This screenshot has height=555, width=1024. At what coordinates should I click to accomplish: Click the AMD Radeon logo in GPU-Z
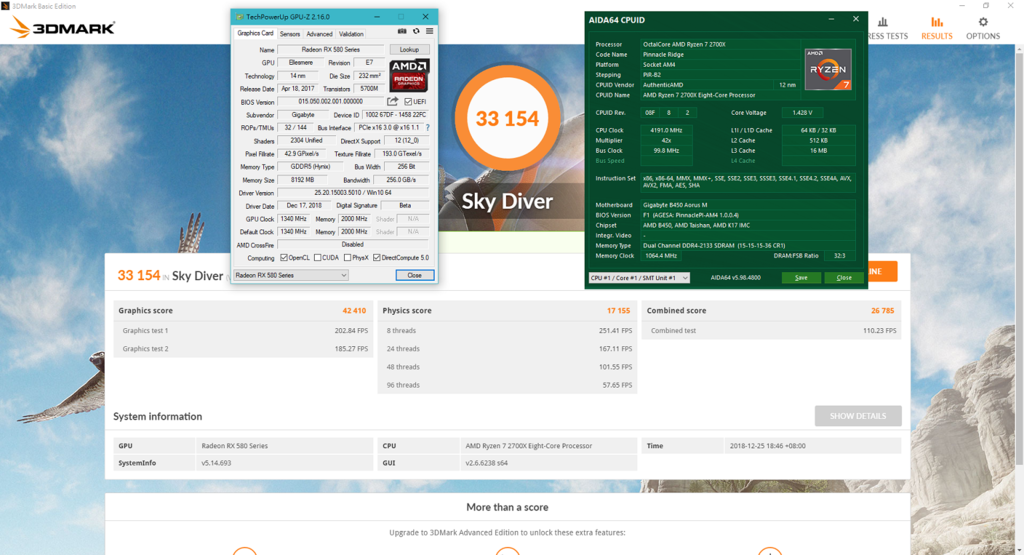tap(409, 75)
